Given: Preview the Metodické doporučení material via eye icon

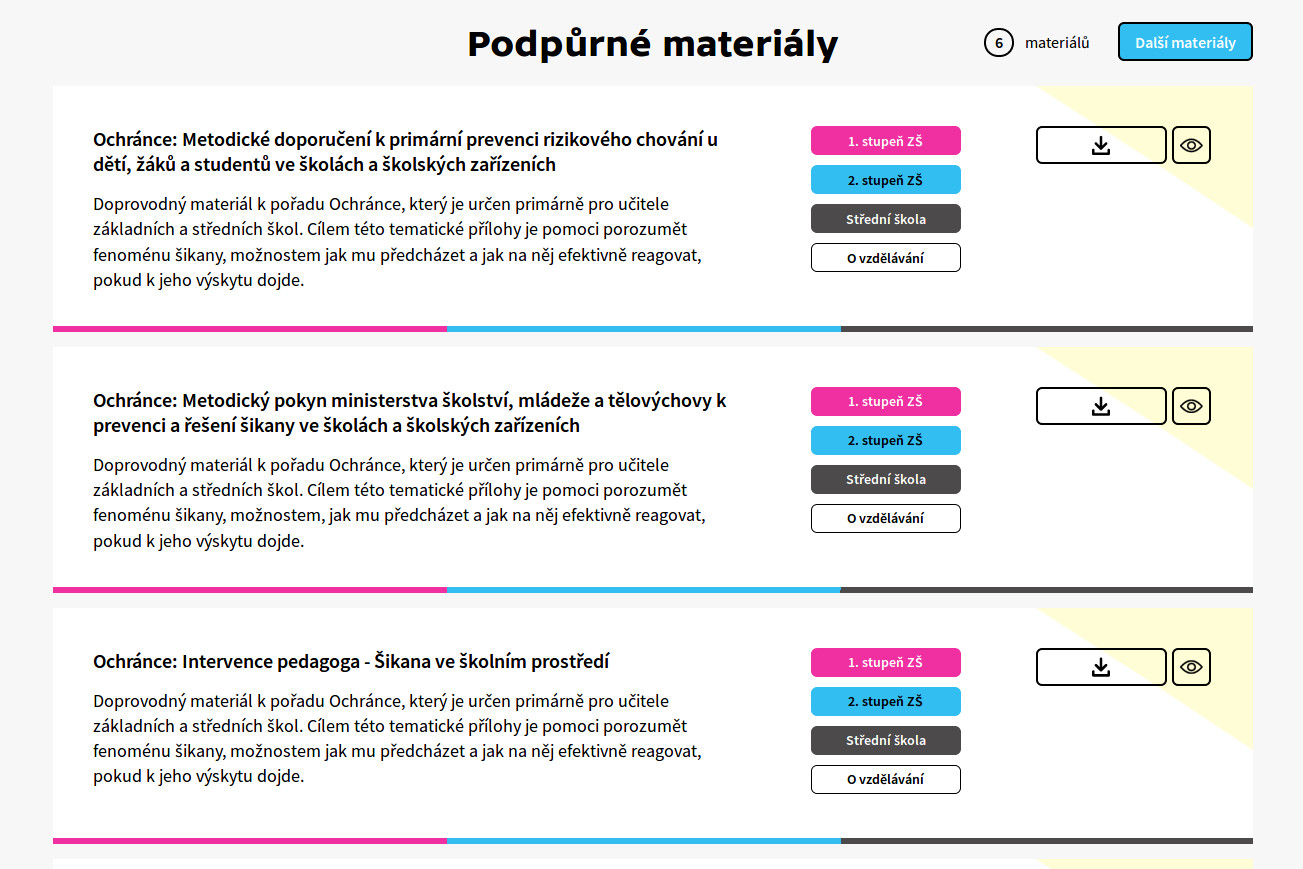Looking at the screenshot, I should point(1191,145).
